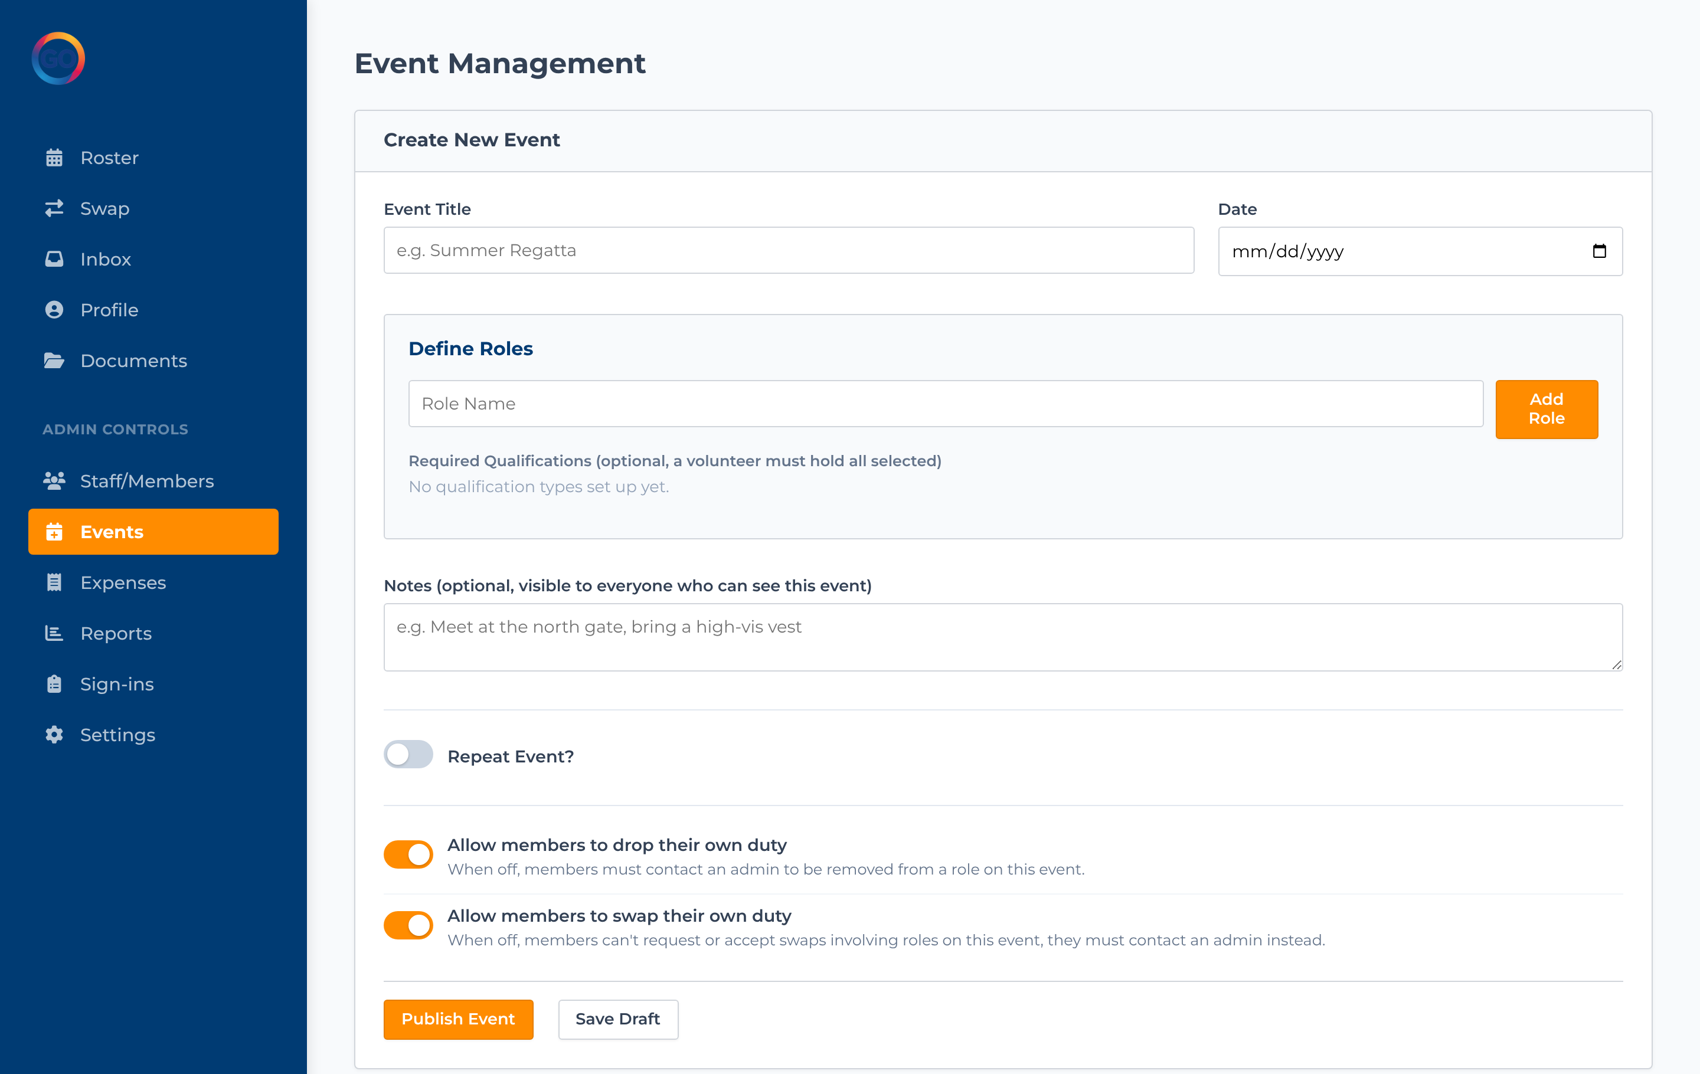1700x1074 pixels.
Task: Click into the Date field
Action: click(1420, 251)
